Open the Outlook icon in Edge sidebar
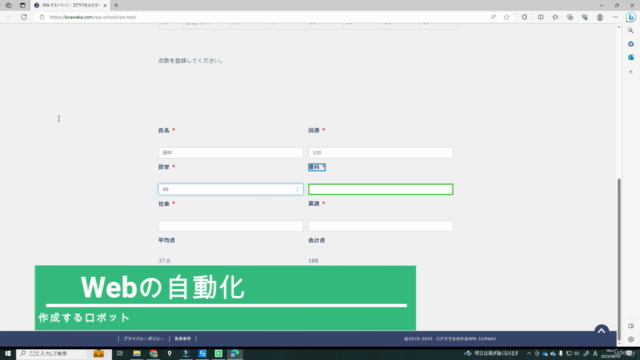This screenshot has height=360, width=640. pyautogui.click(x=631, y=58)
